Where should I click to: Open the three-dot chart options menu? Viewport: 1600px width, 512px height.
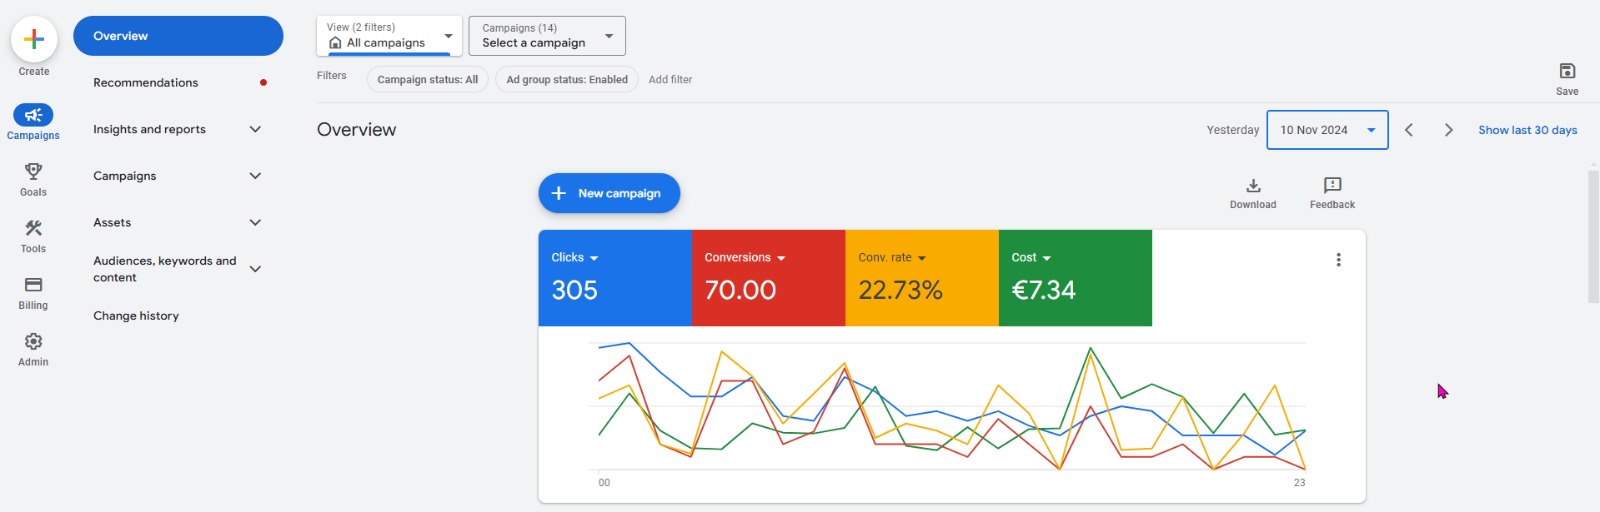(1338, 260)
